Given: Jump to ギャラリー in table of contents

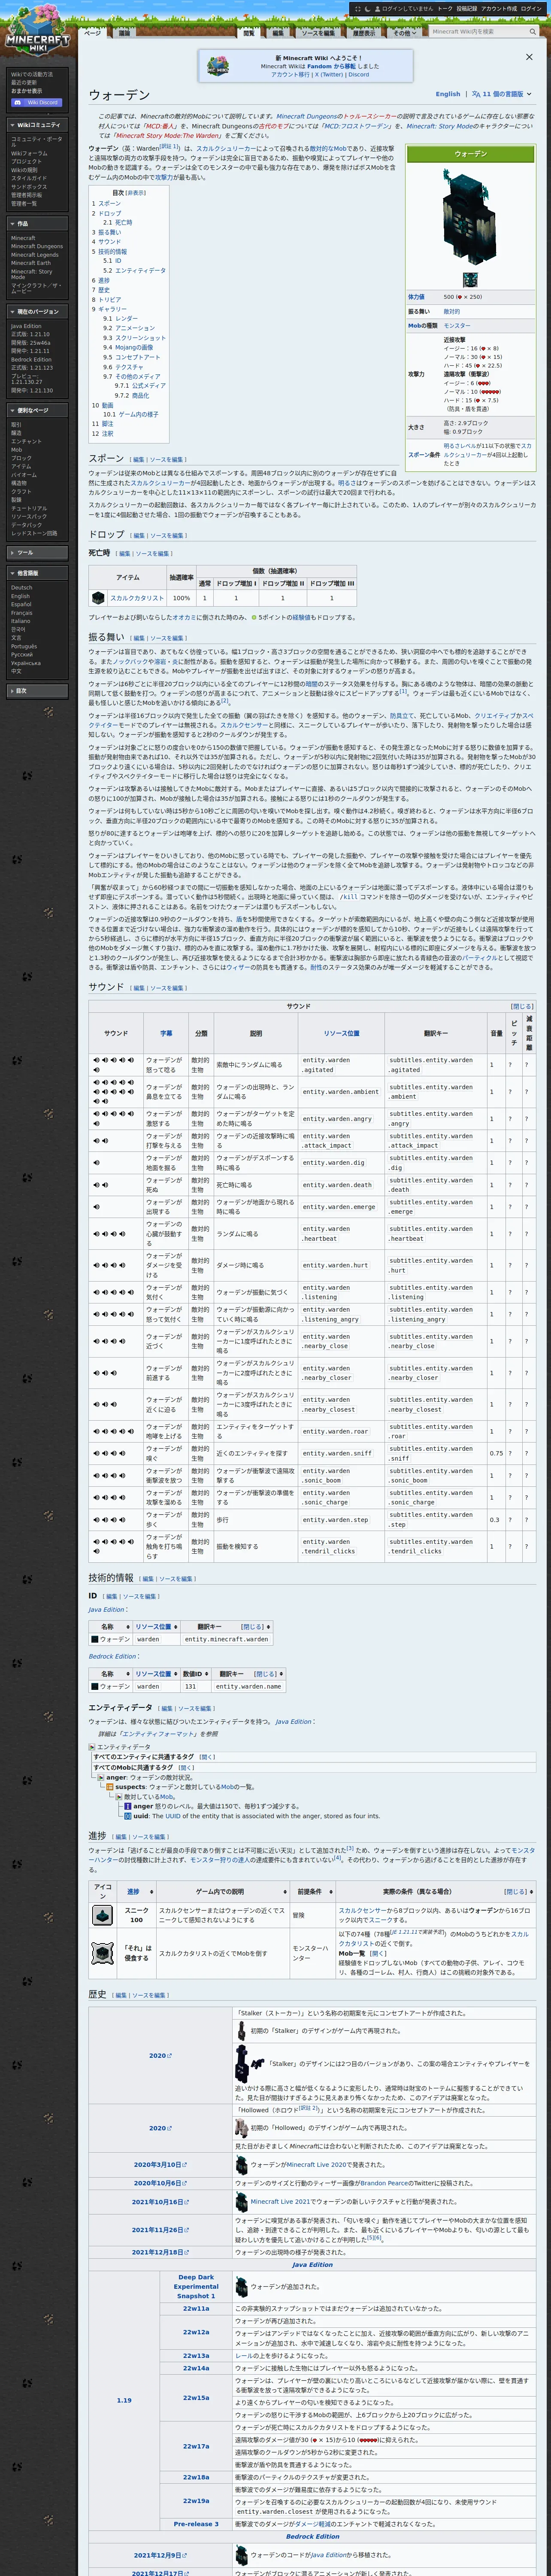Looking at the screenshot, I should point(112,309).
